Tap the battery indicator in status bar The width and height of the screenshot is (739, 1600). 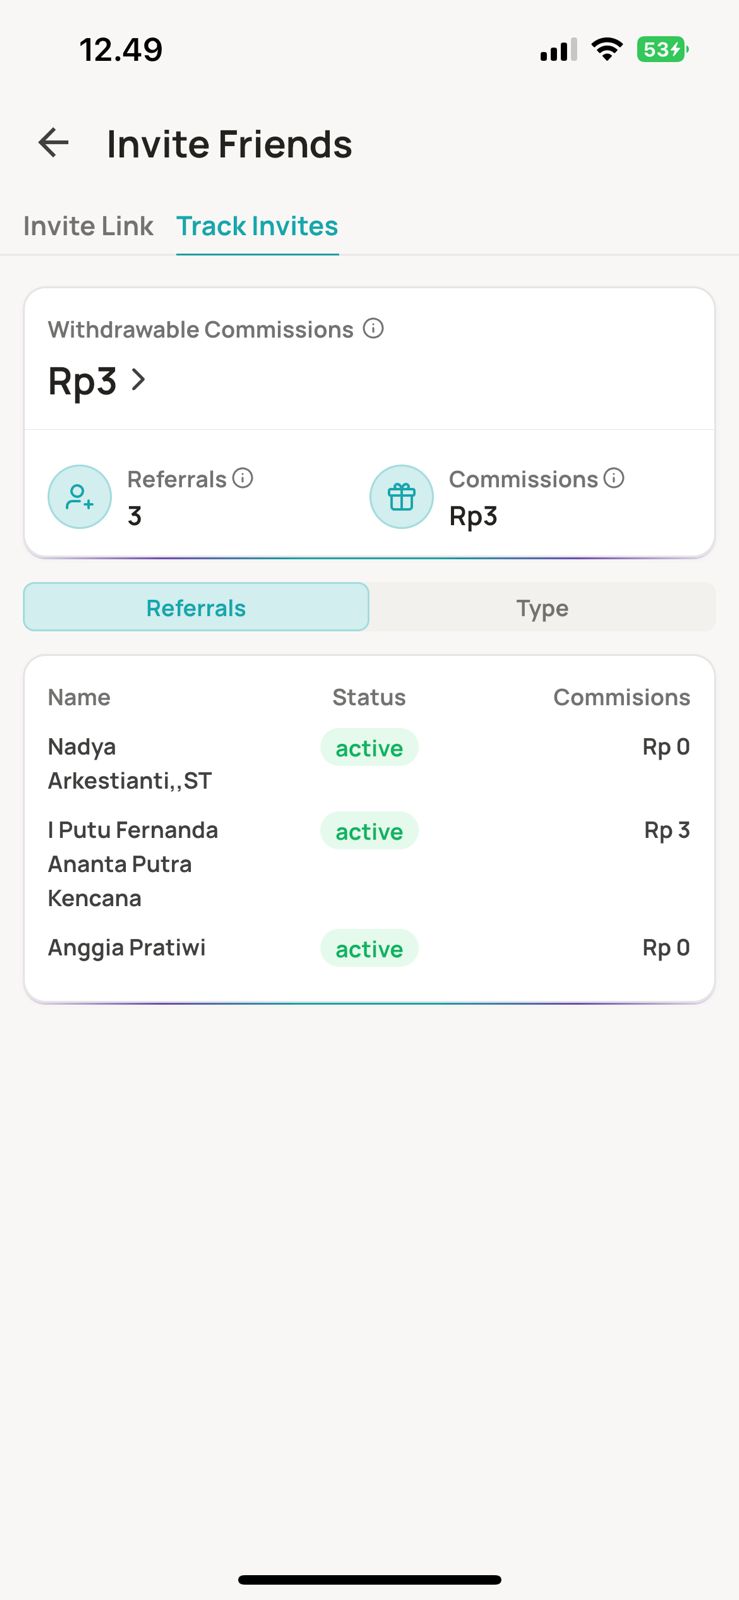pos(662,49)
